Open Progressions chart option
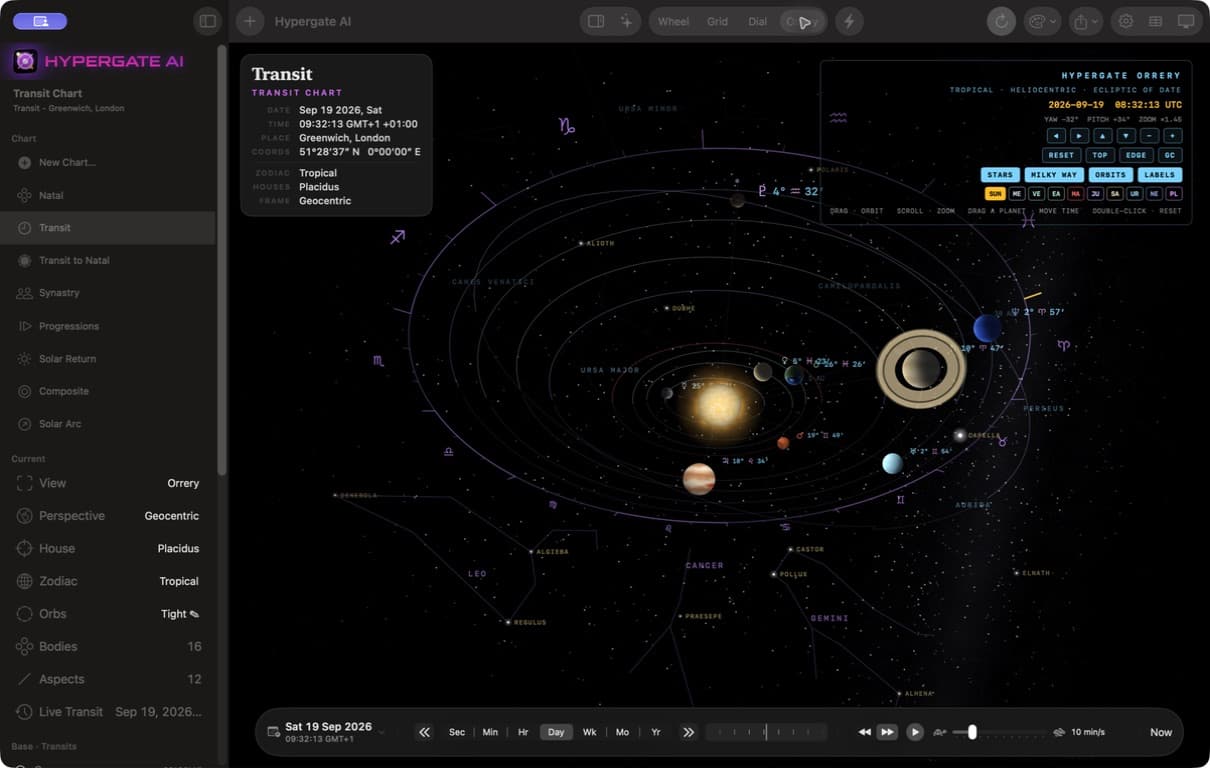 (108, 326)
